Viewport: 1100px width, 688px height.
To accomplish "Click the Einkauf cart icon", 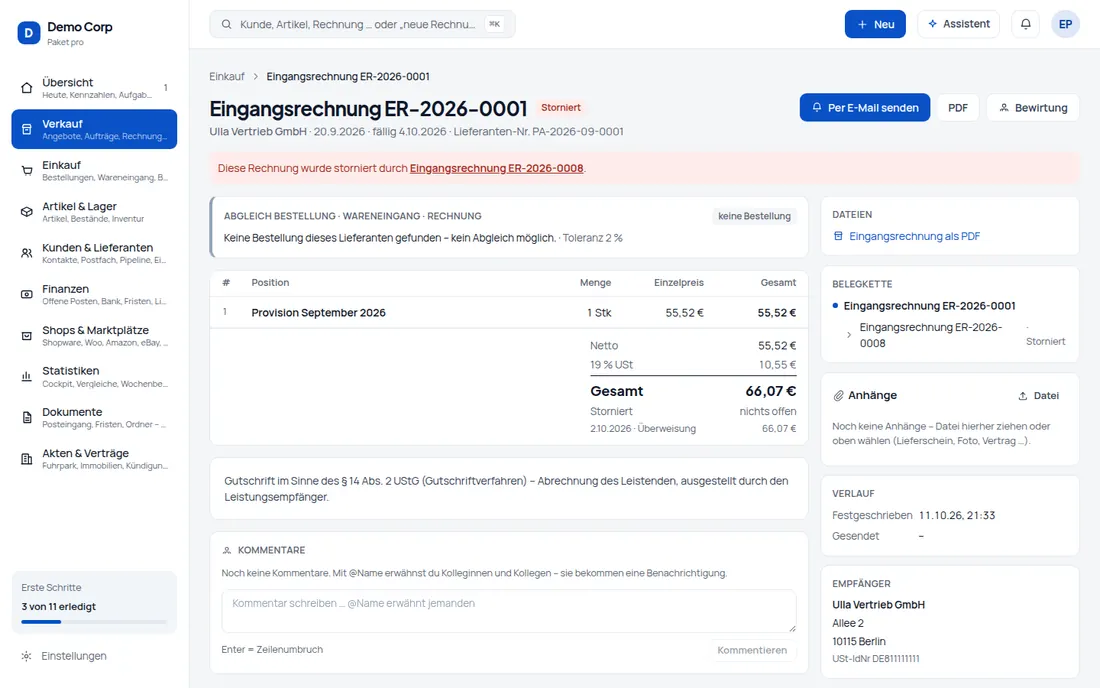I will coord(27,170).
